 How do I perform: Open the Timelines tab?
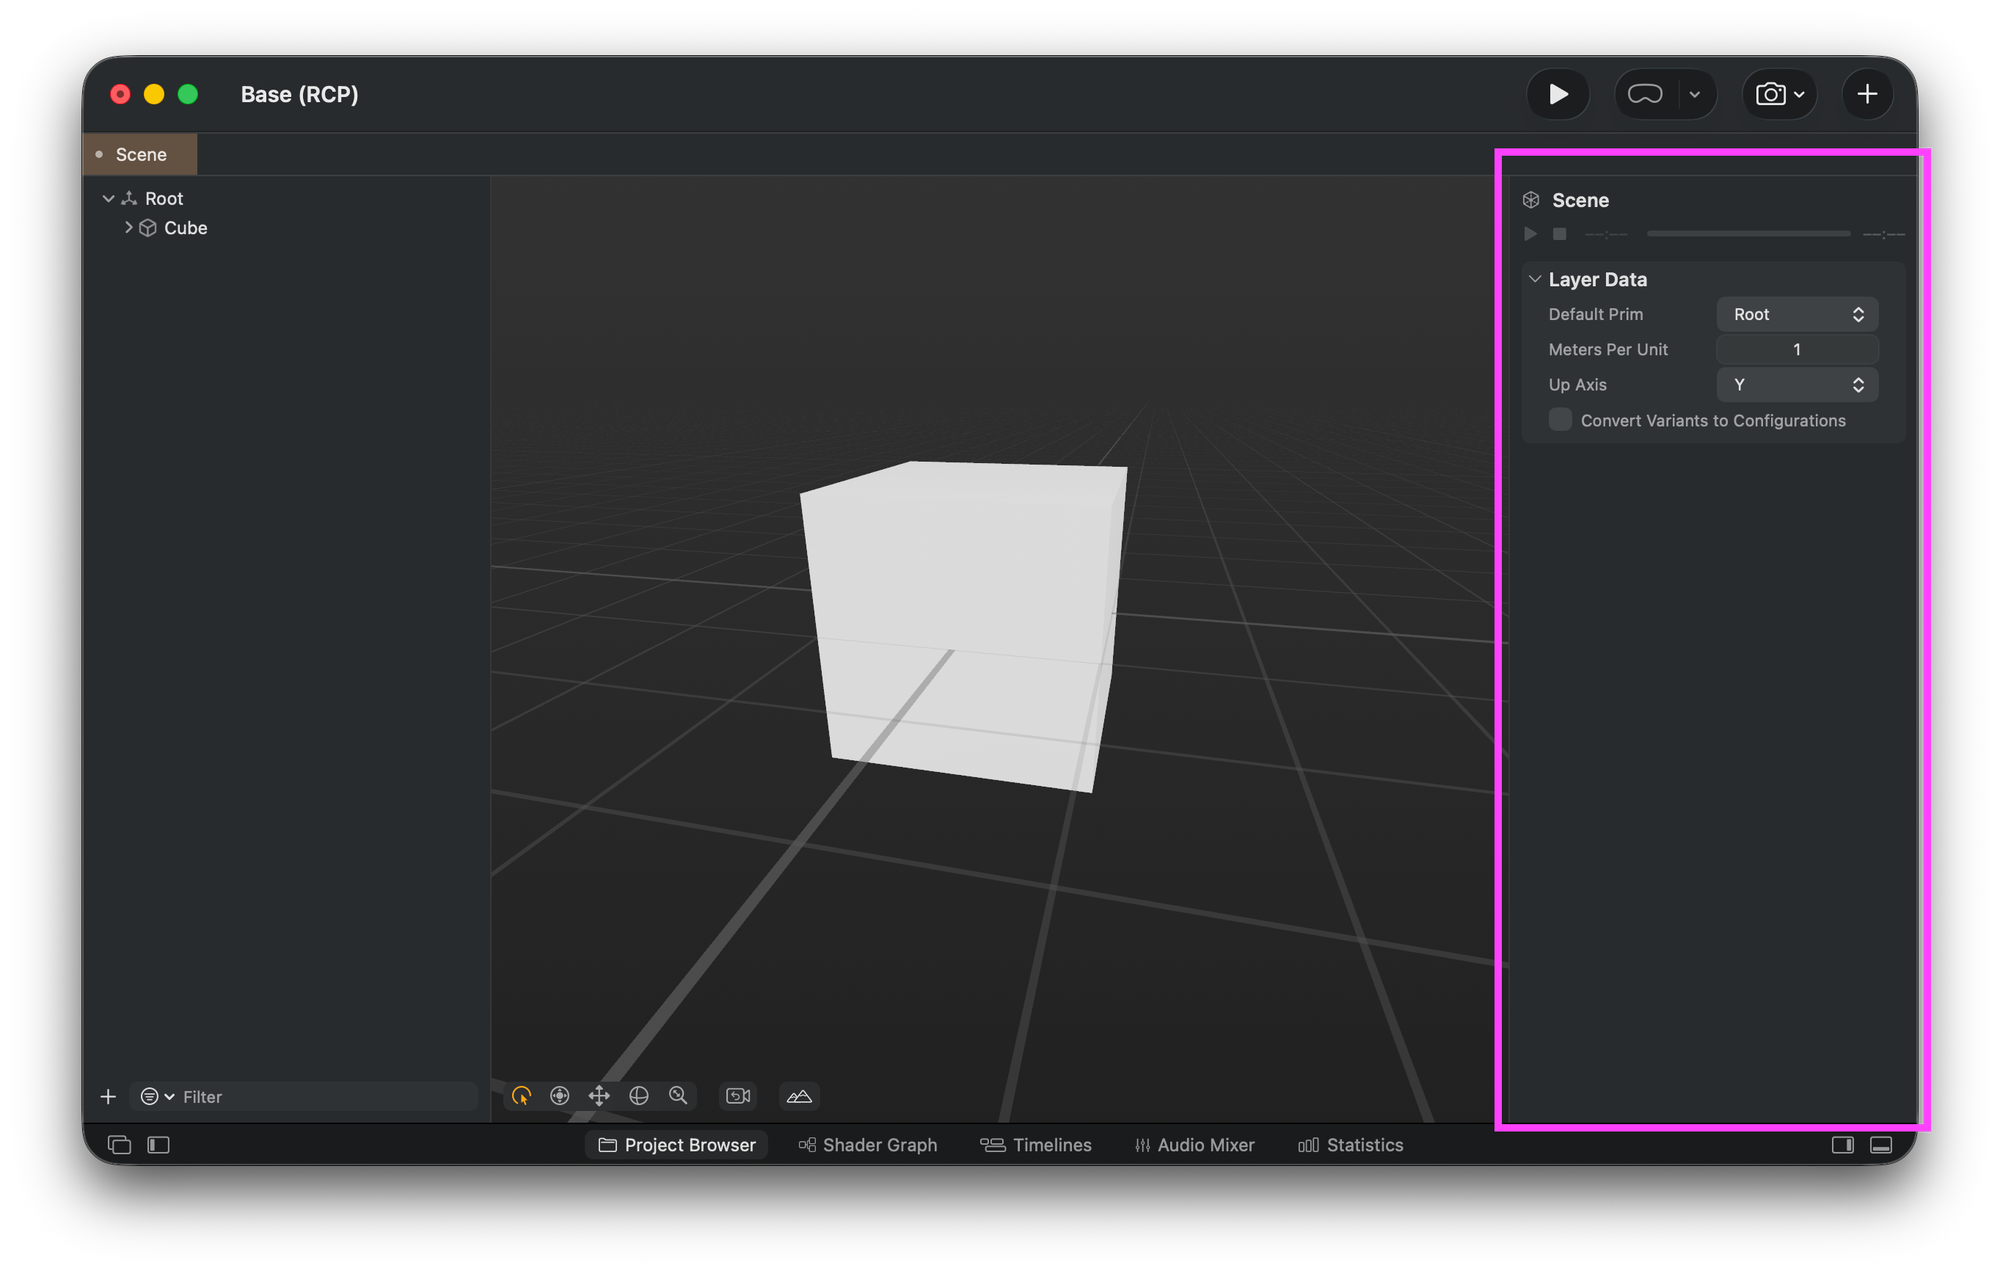[1036, 1145]
